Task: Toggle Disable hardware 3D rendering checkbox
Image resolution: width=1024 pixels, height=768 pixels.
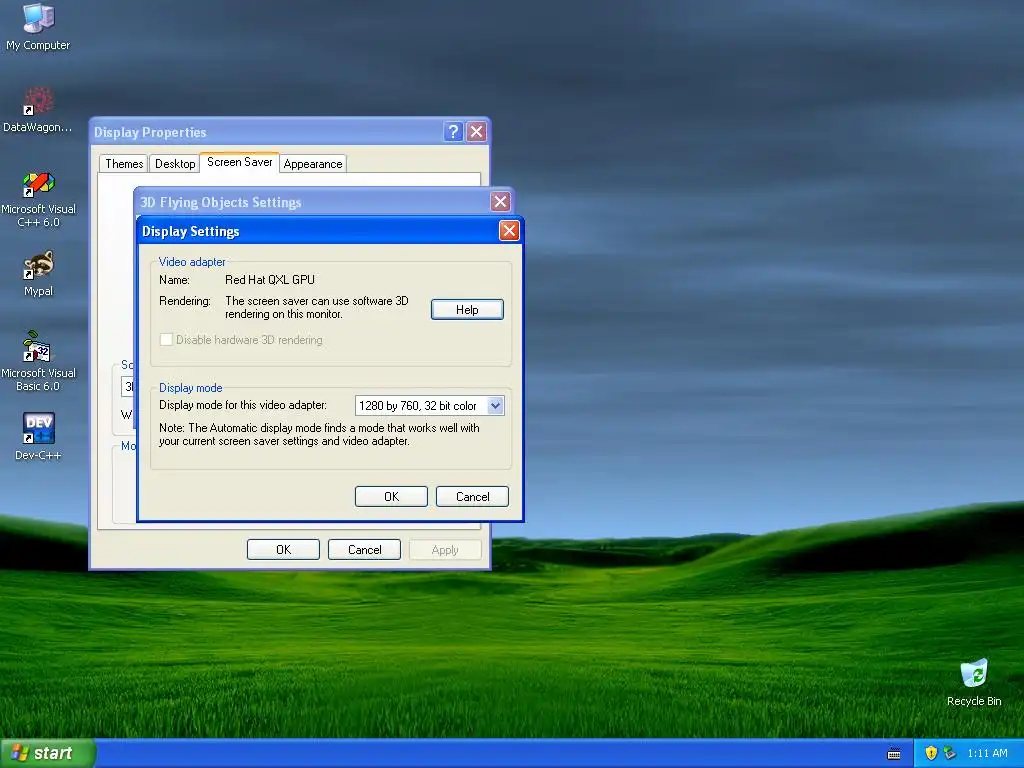Action: coord(167,340)
